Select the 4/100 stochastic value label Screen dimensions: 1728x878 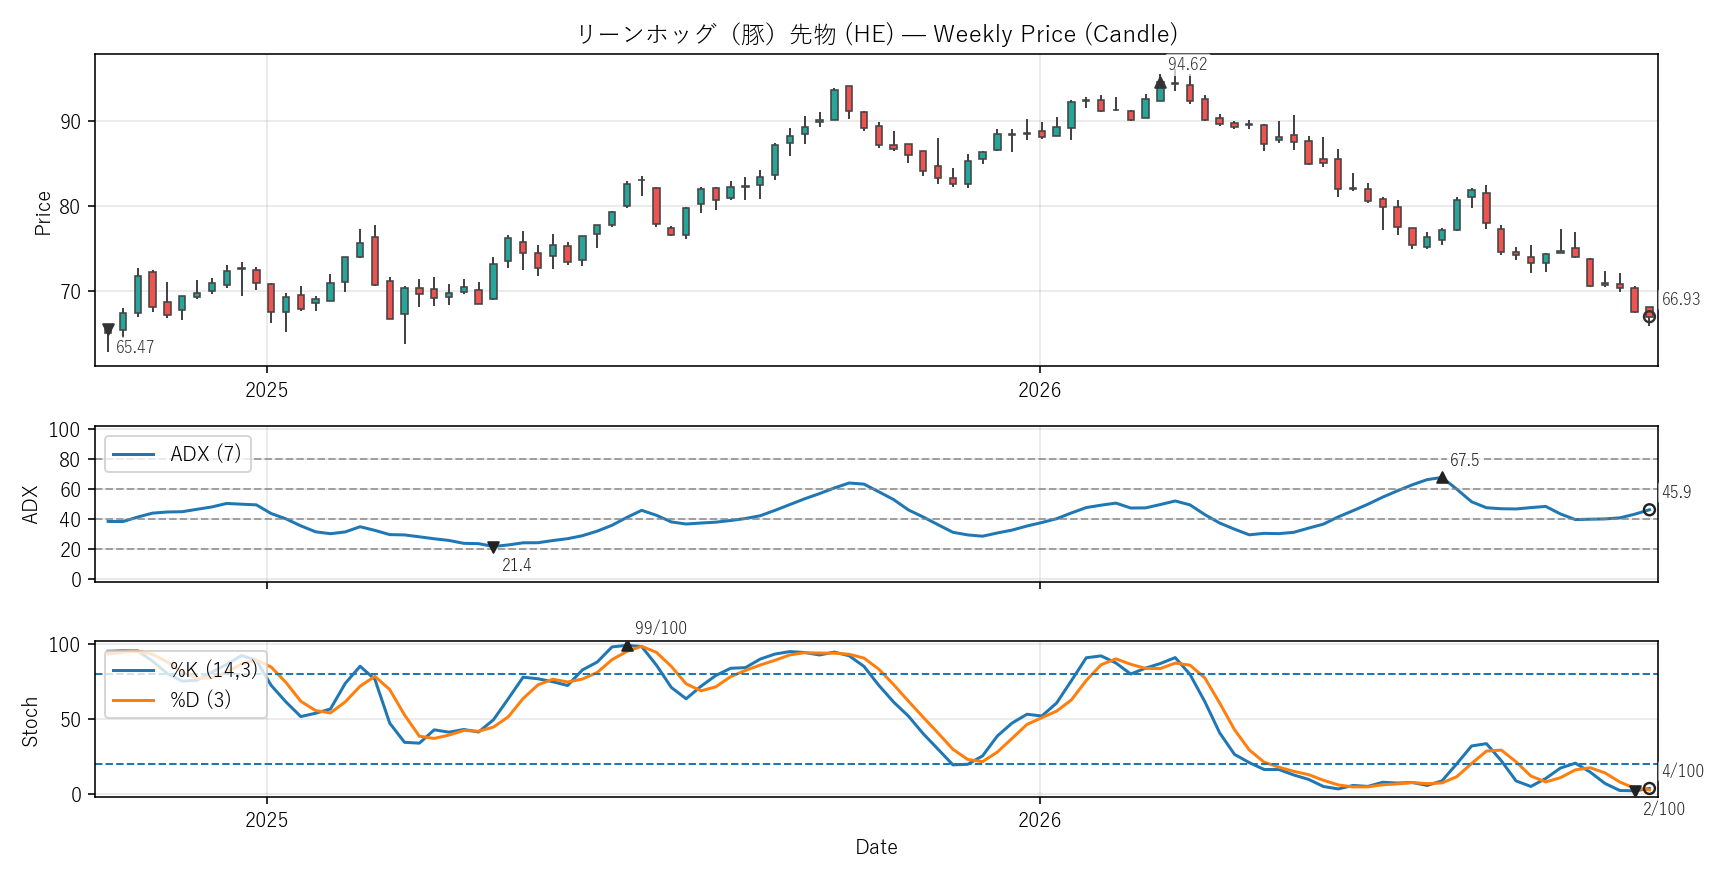coord(1683,771)
